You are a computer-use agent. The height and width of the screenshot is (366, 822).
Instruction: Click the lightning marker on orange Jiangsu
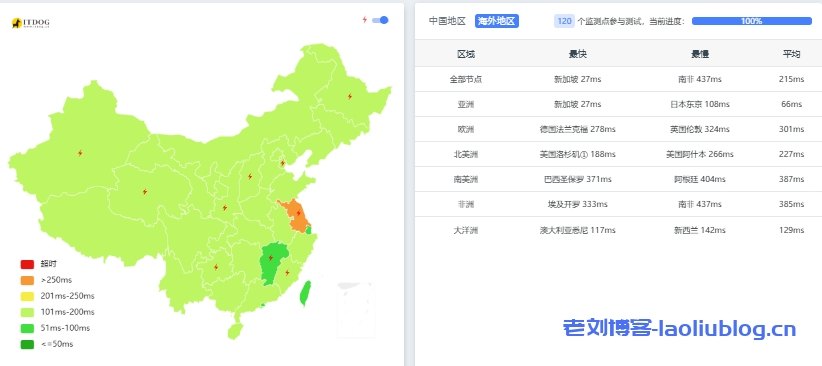298,213
